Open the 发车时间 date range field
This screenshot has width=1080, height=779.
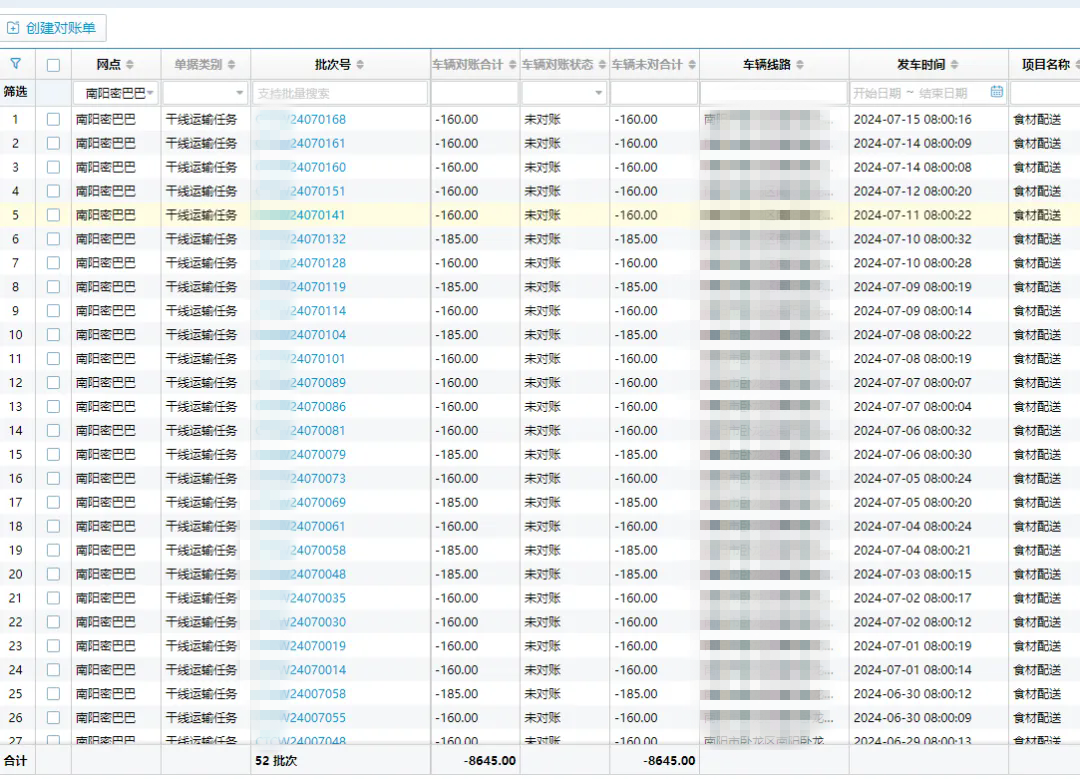pyautogui.click(x=928, y=93)
